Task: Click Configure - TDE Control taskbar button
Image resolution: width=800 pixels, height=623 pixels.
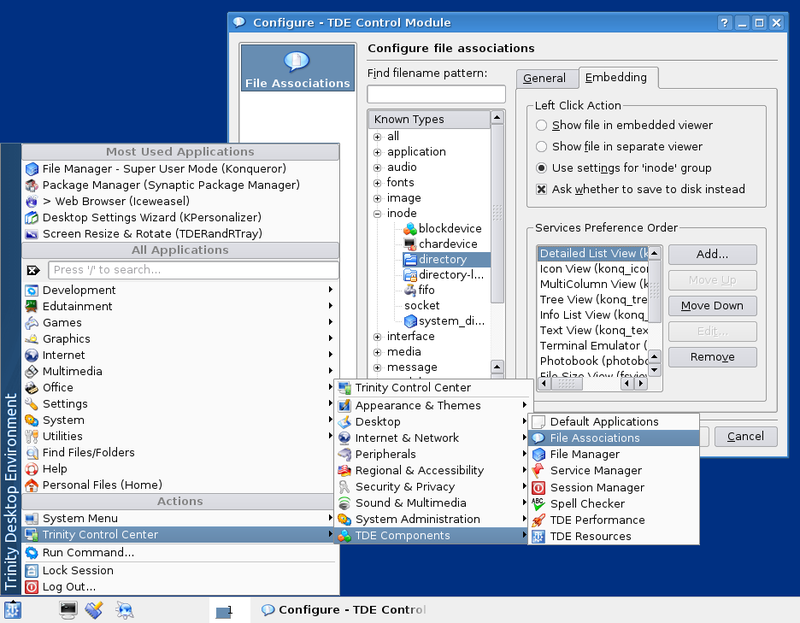Action: (x=343, y=610)
